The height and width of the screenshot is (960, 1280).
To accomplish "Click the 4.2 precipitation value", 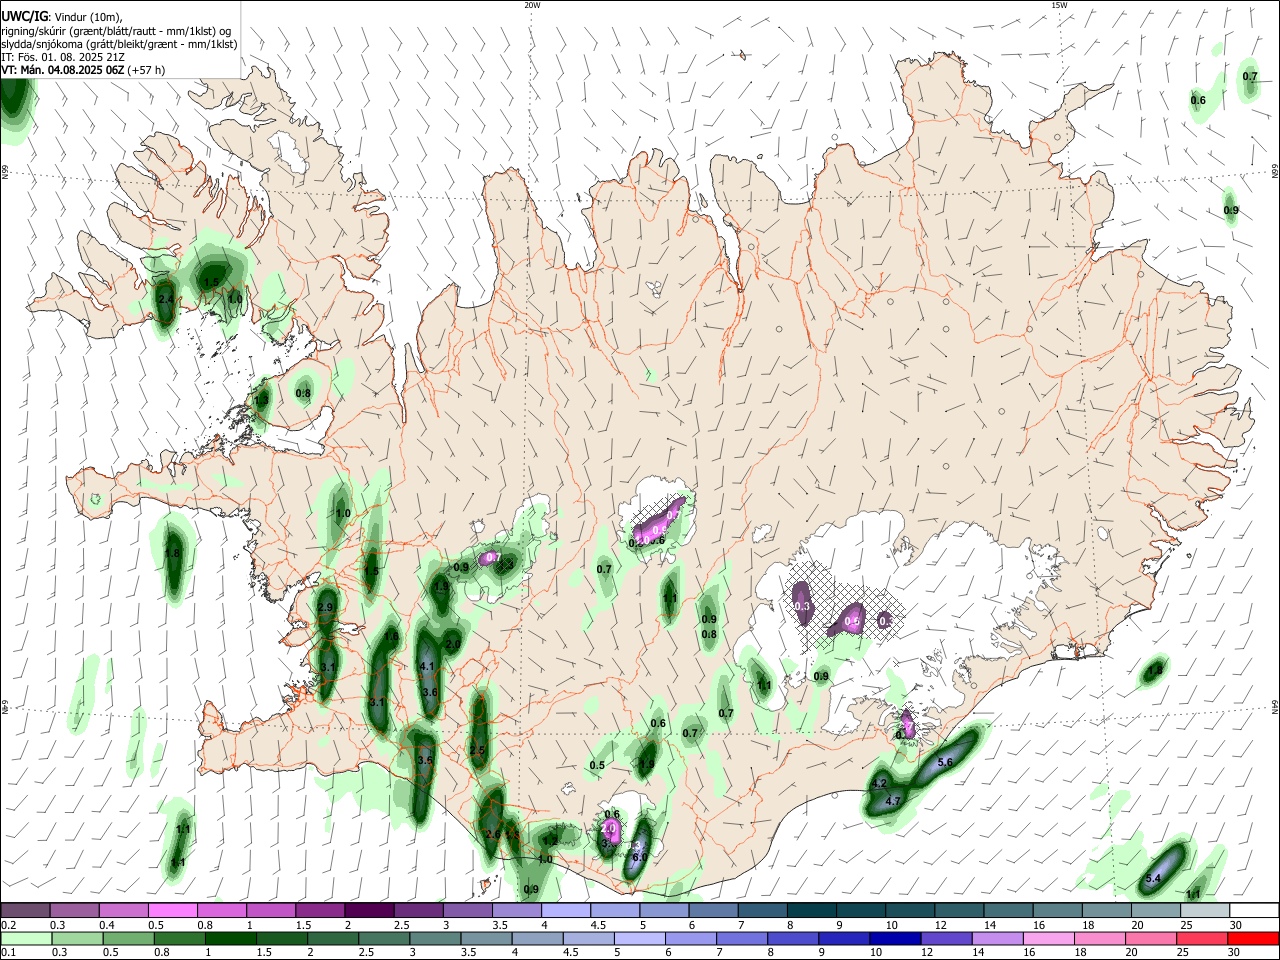I will click(x=880, y=783).
